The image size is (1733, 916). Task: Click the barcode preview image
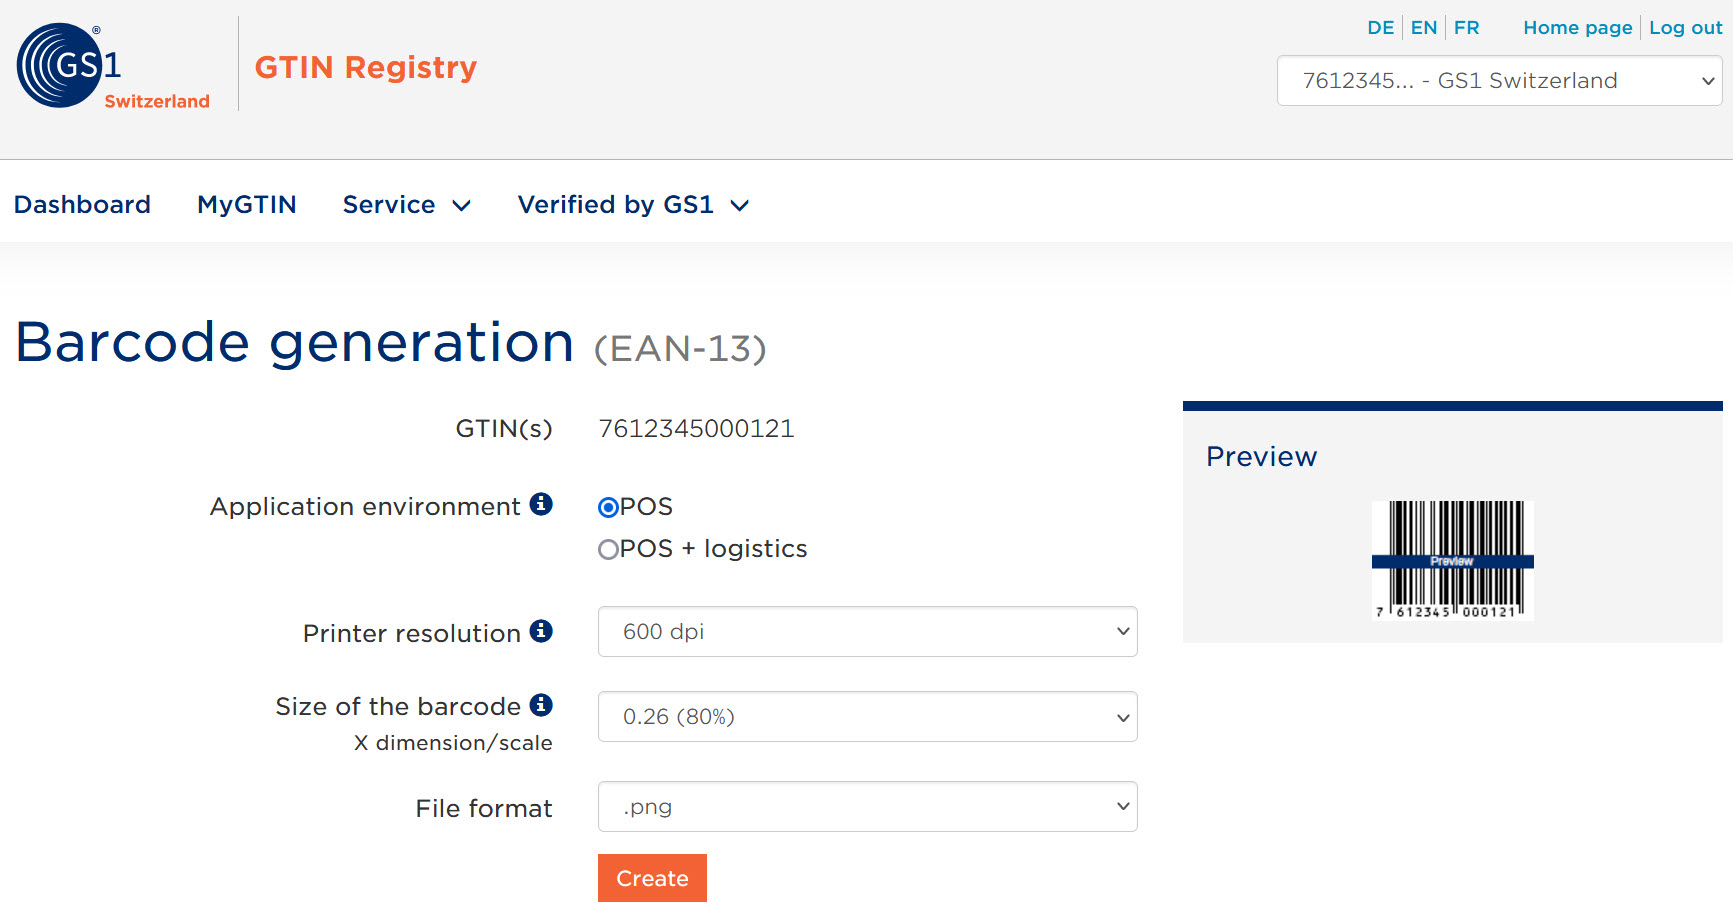pos(1452,560)
